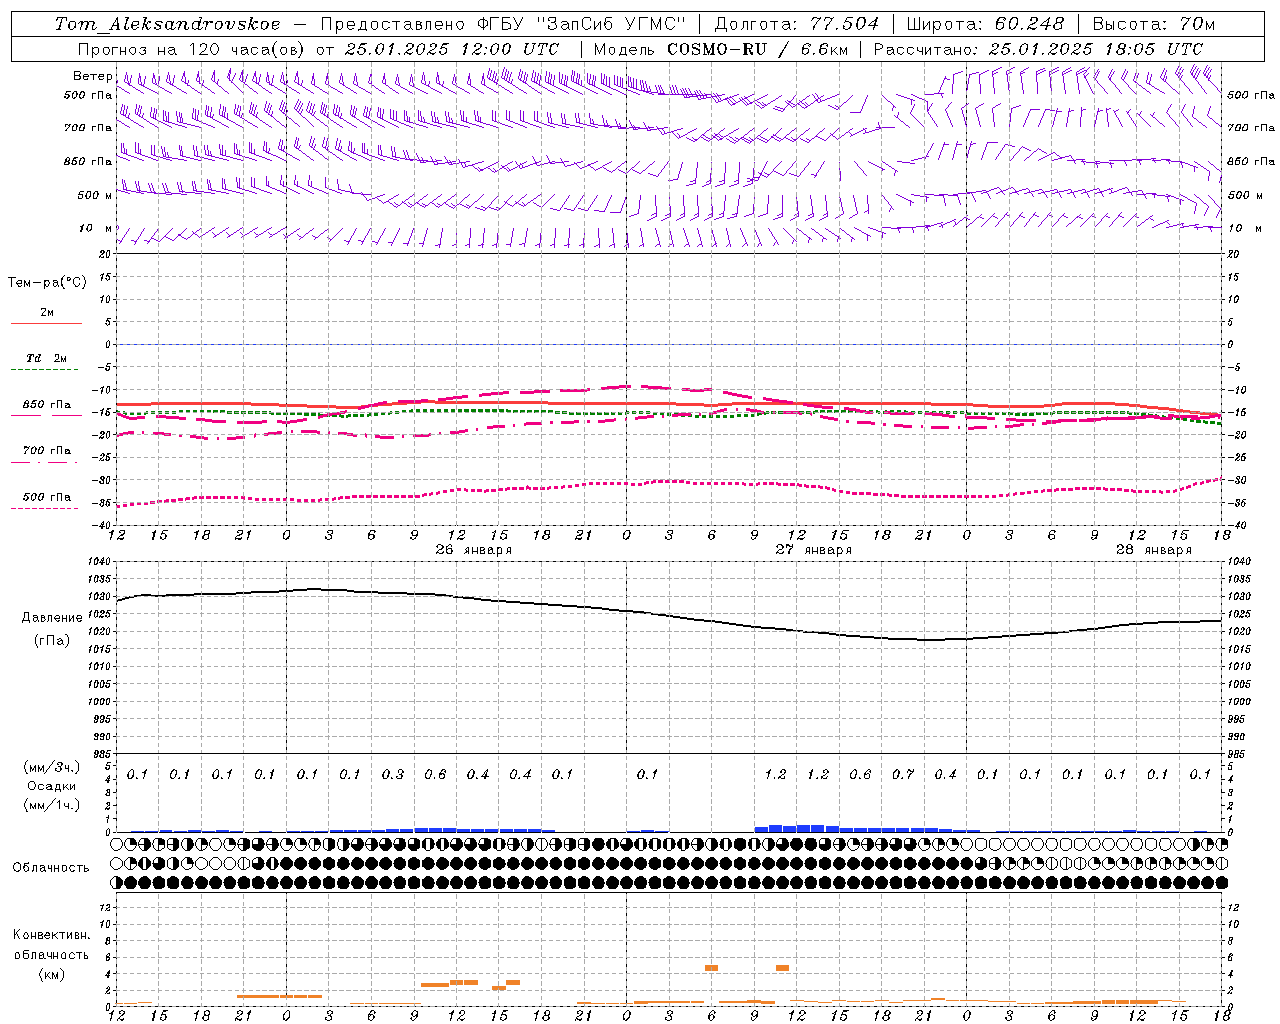Viewport: 1280px width, 1024px height.
Task: Click the 0.7 precipitation value
Action: [903, 775]
